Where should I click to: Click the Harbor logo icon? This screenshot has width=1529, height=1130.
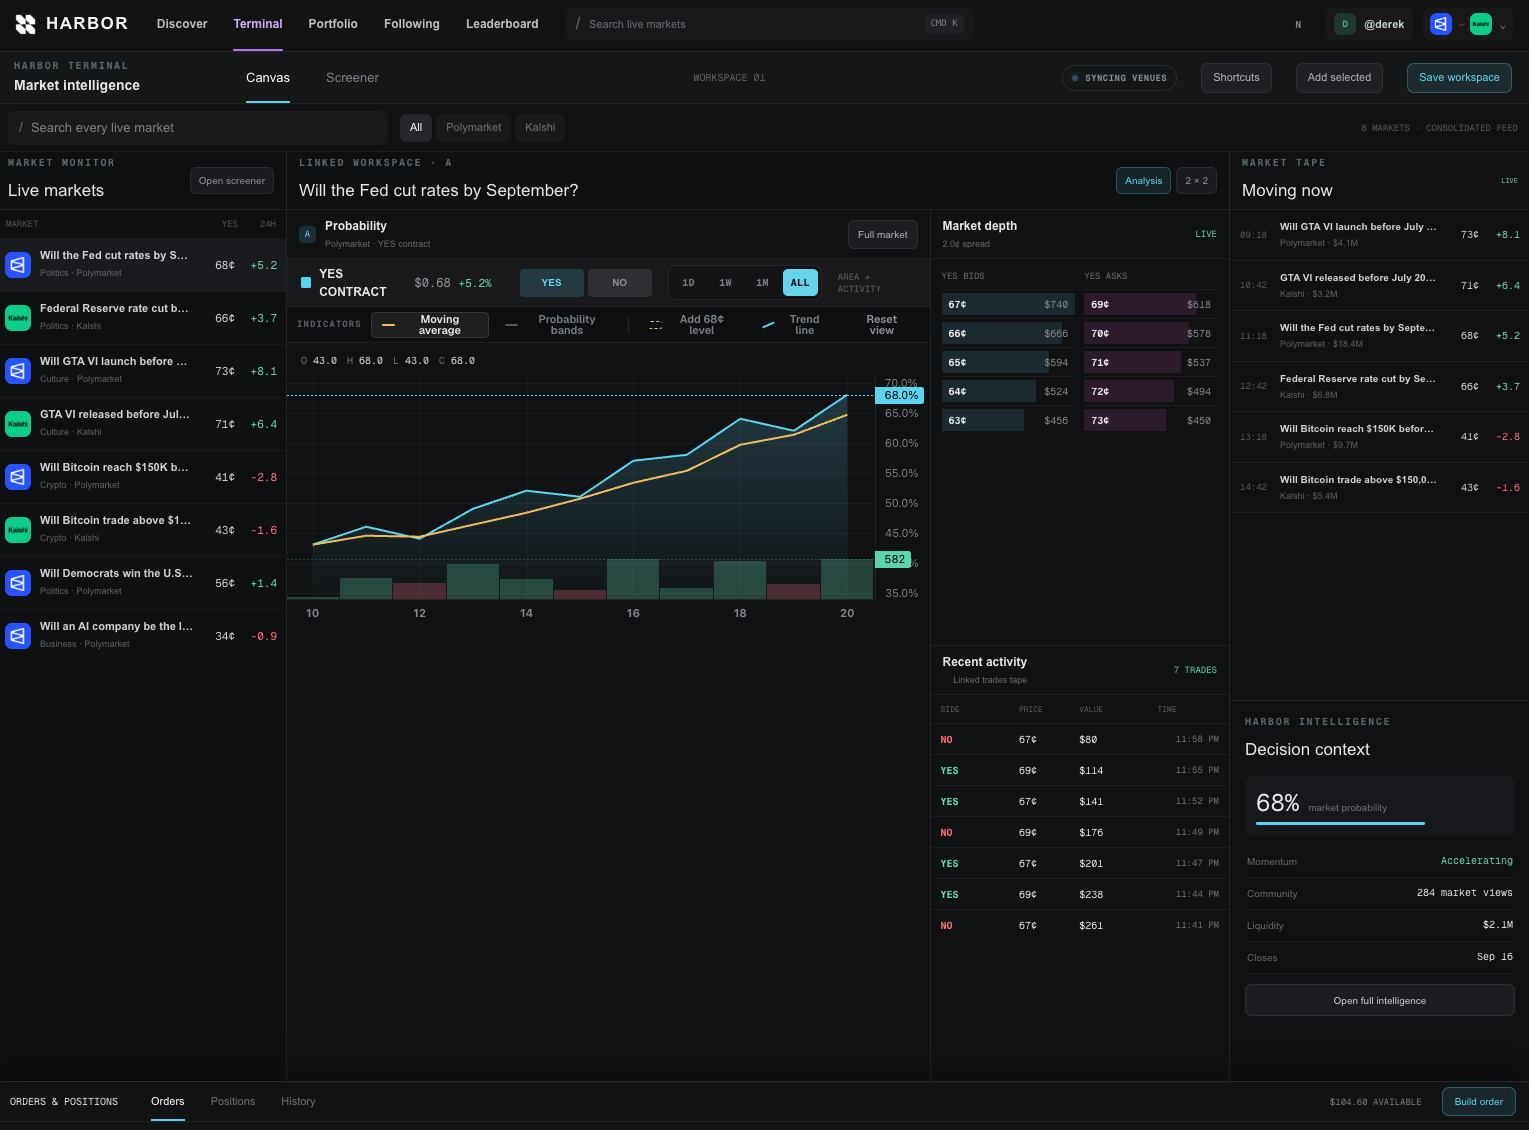tap(26, 24)
